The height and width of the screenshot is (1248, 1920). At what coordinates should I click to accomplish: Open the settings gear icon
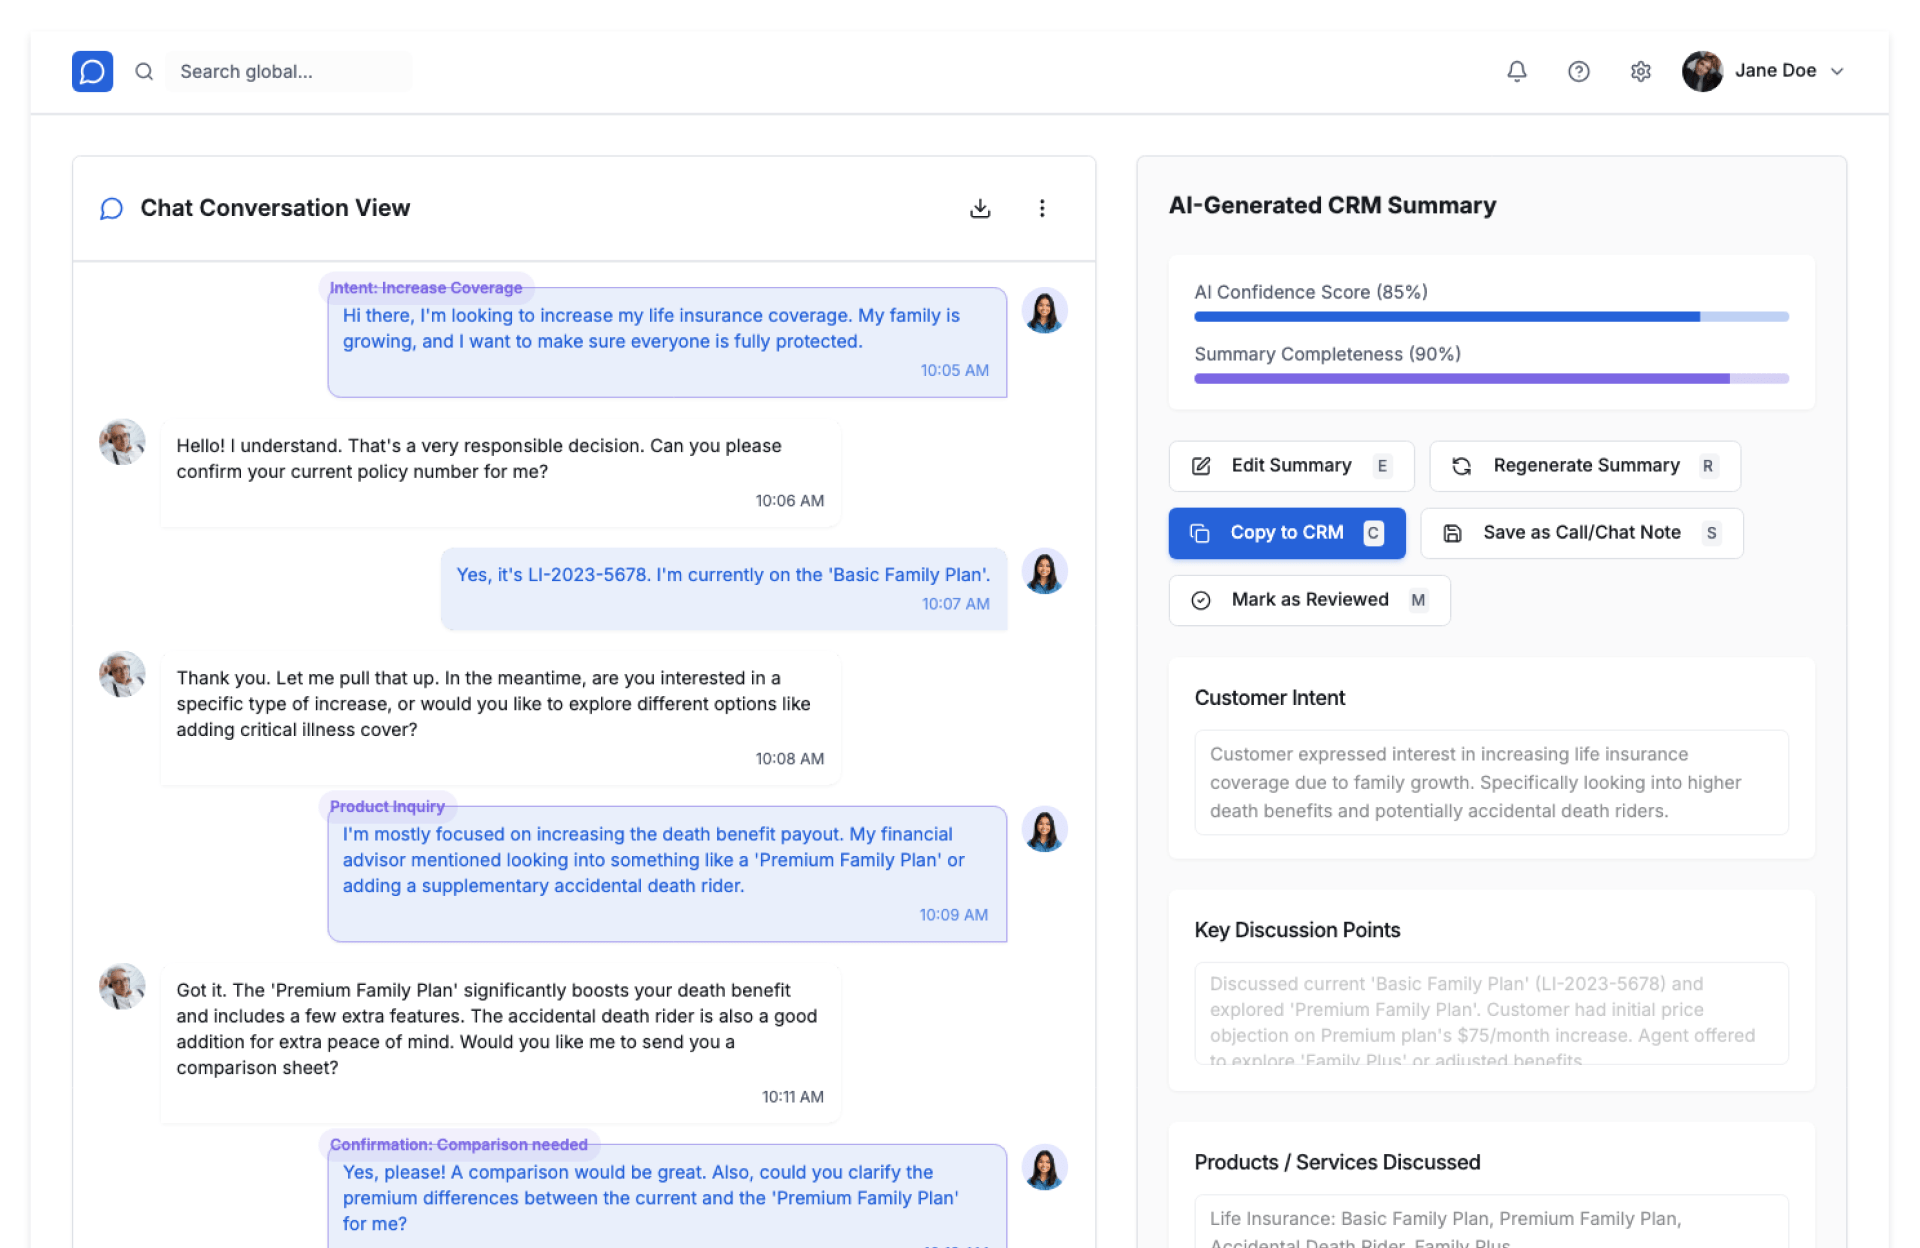pos(1640,71)
